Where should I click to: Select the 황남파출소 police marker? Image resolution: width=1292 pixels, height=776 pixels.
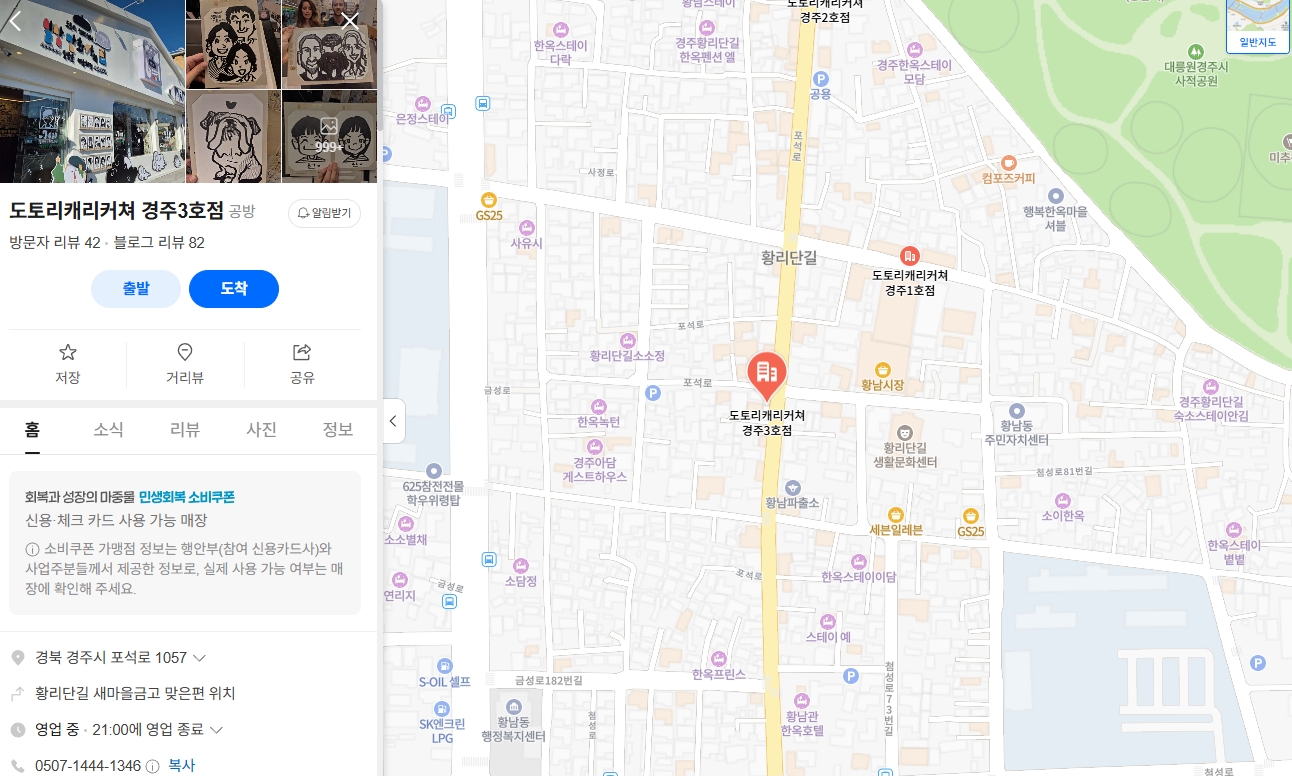(x=792, y=487)
